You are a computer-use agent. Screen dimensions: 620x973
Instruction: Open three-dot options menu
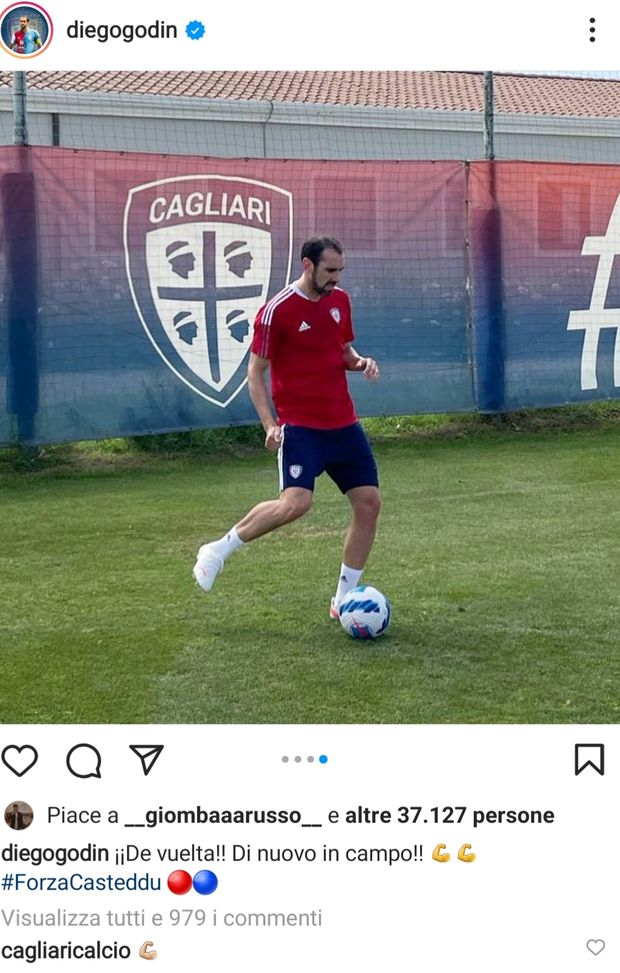(592, 30)
